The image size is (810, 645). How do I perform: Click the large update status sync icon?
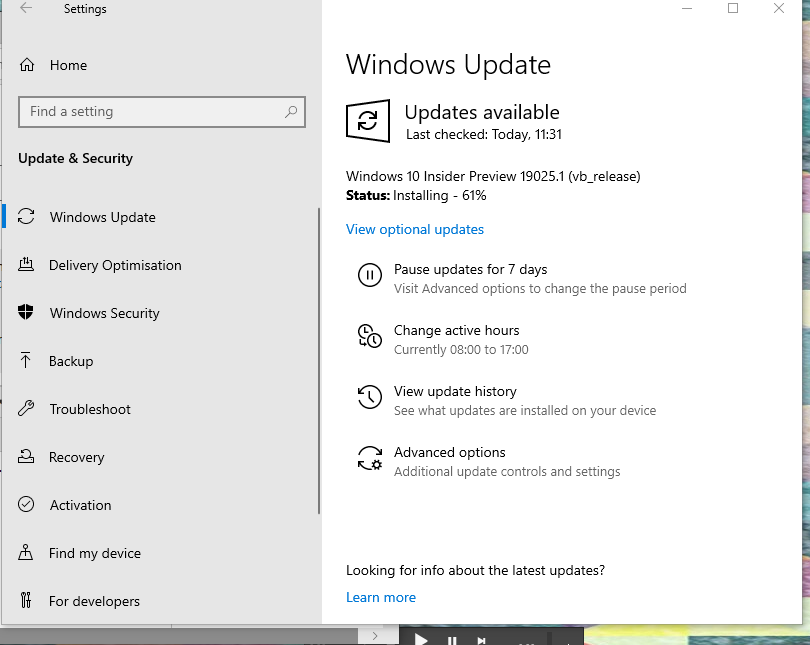368,121
